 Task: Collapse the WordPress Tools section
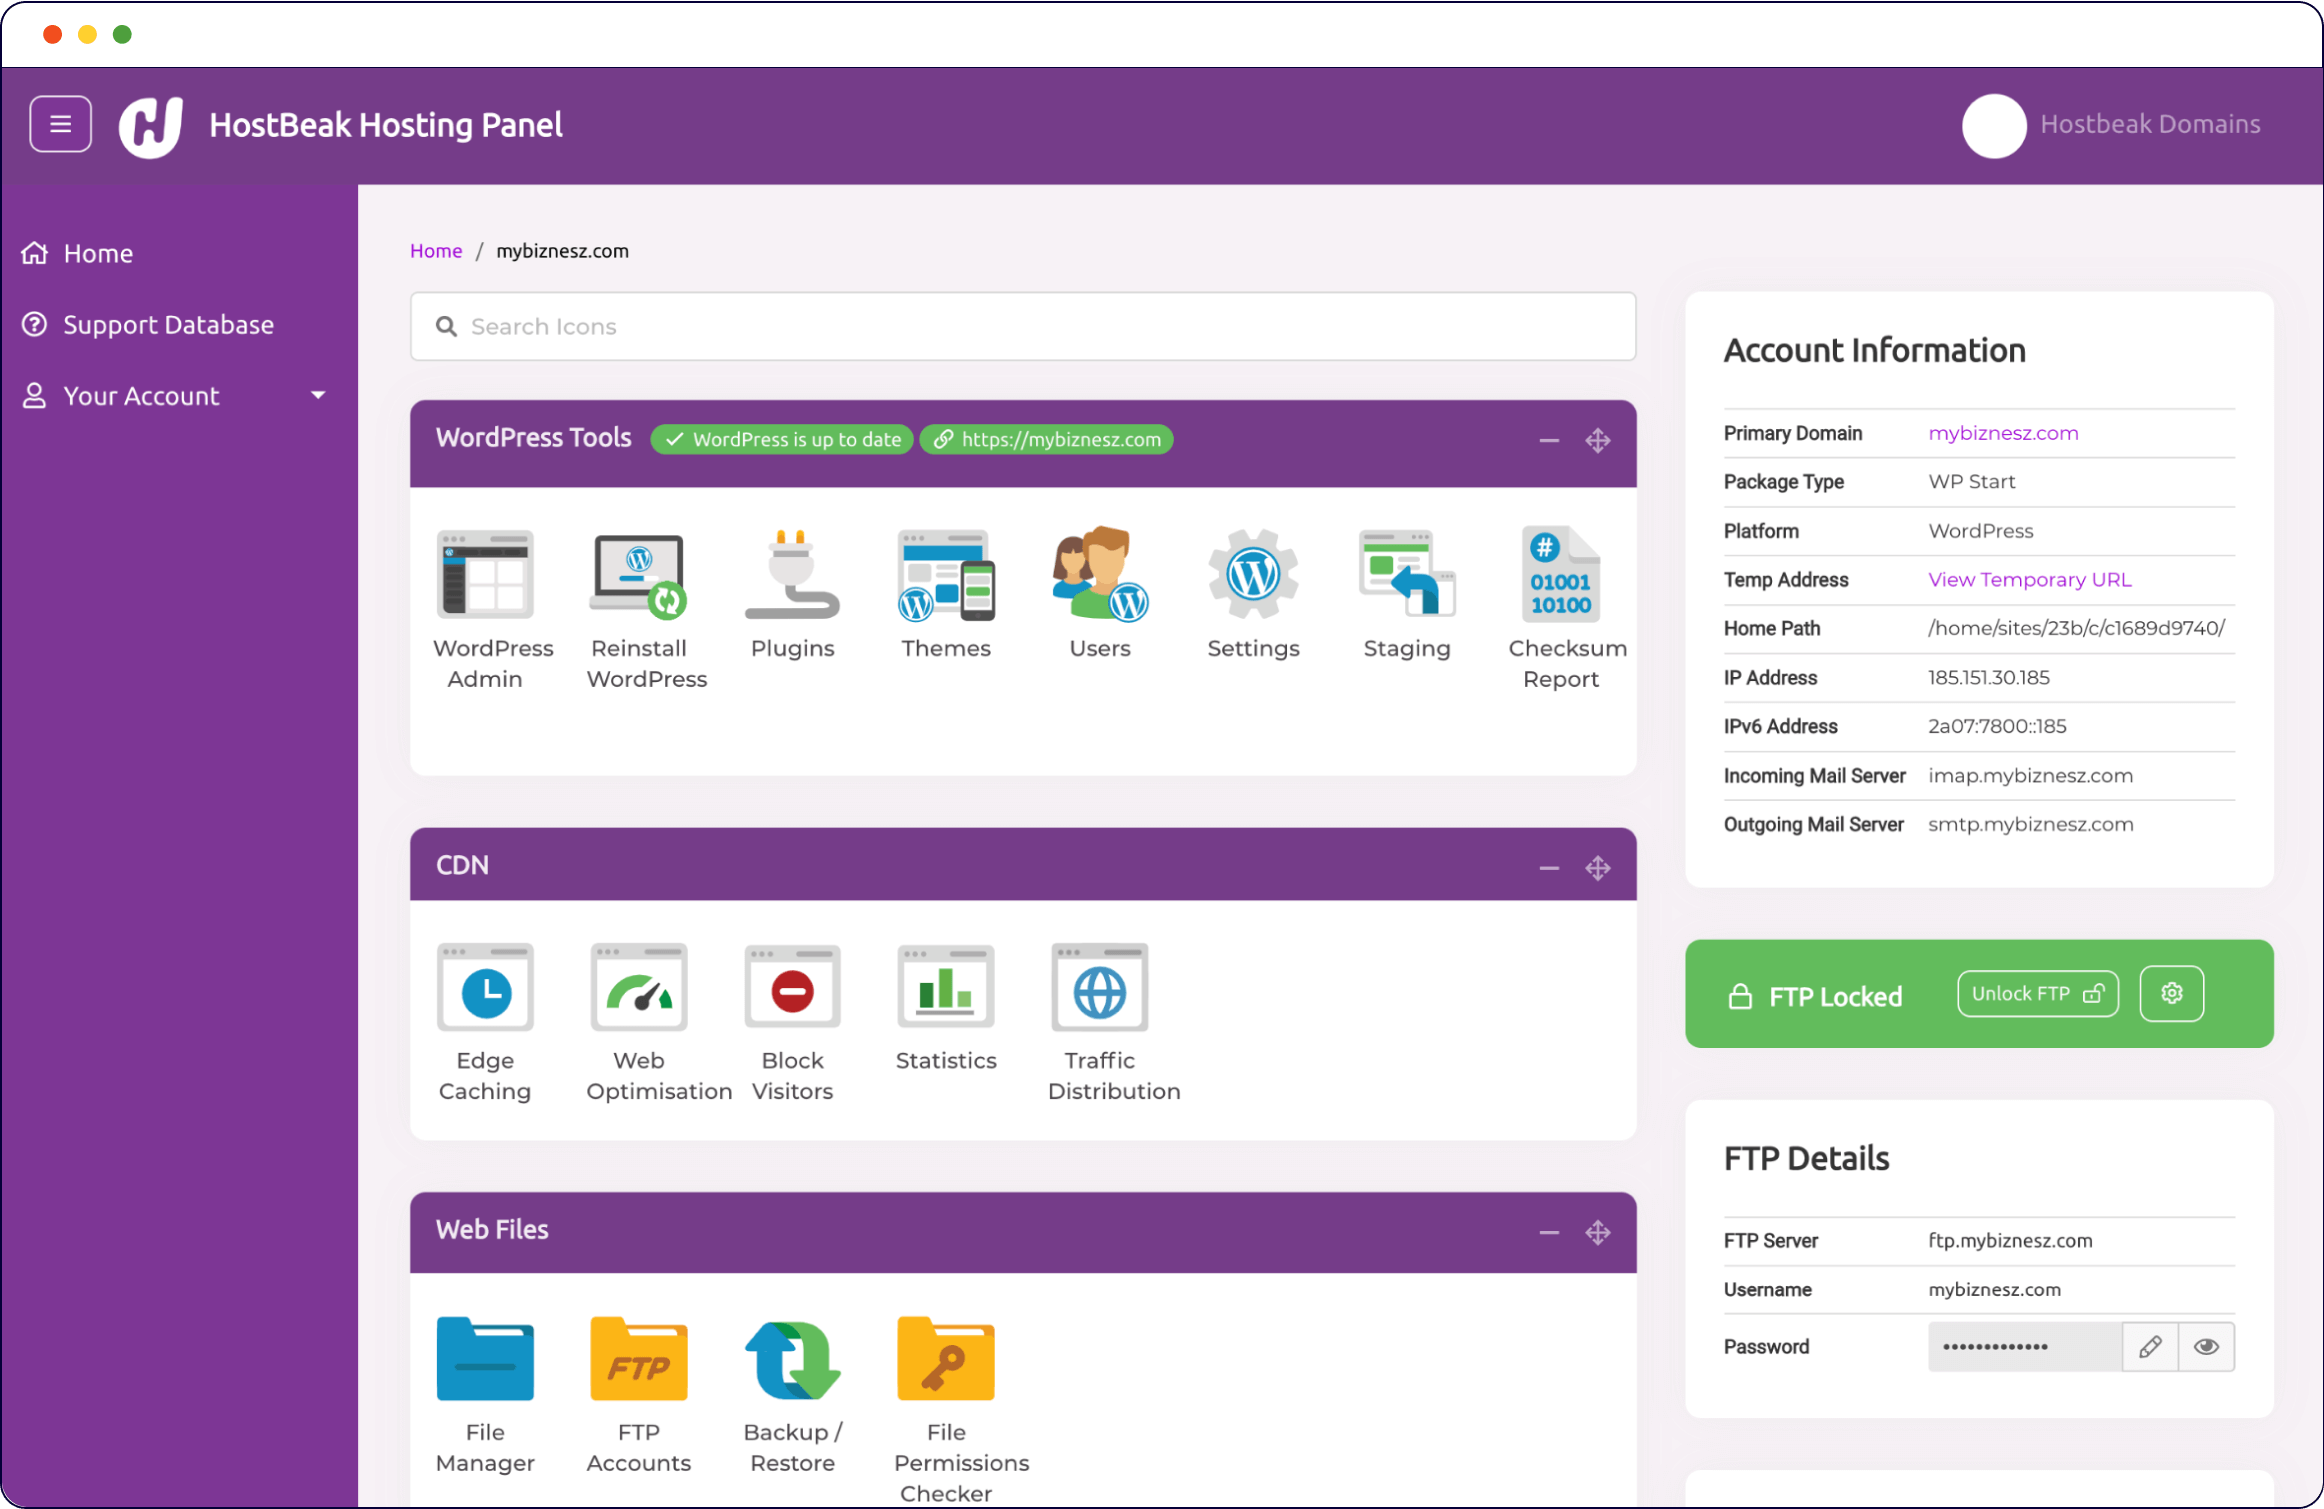click(x=1548, y=440)
